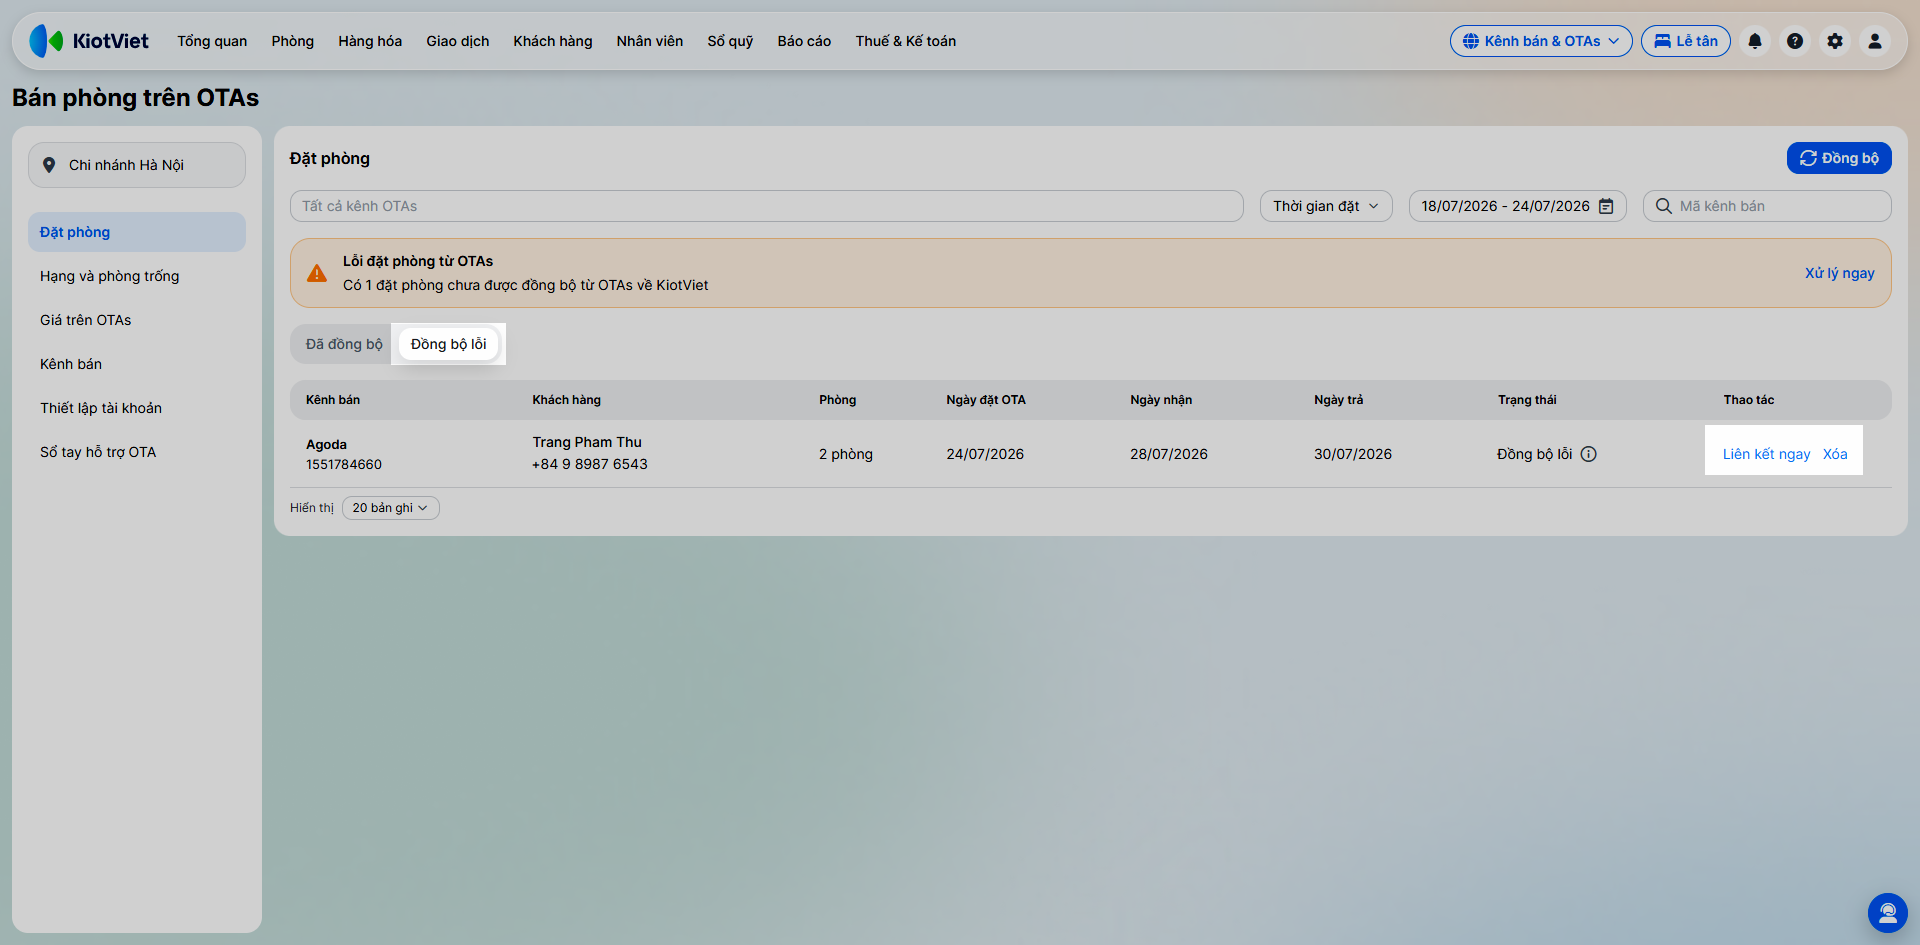Viewport: 1920px width, 945px height.
Task: Click the Lễ tân button
Action: [x=1686, y=41]
